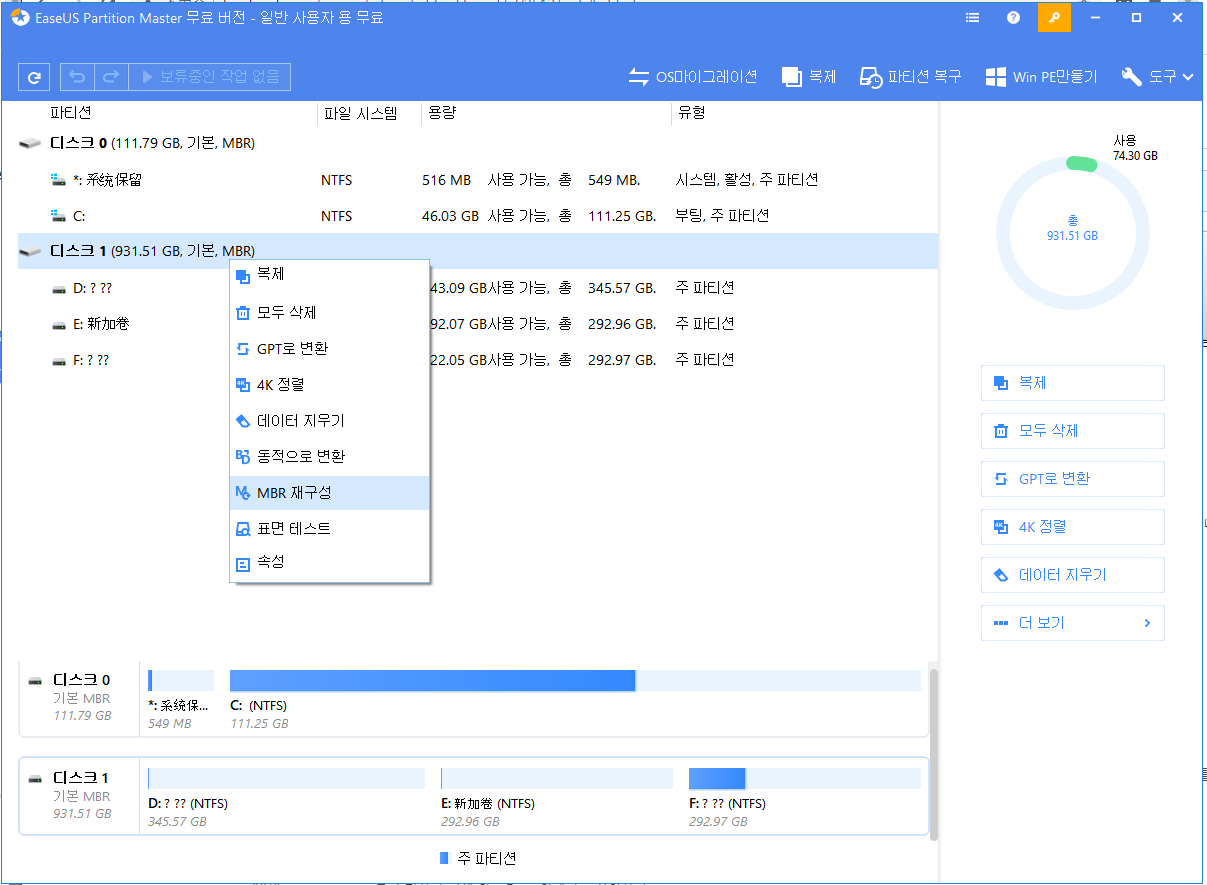1207x885 pixels.
Task: Select GPT로 변환 in context menu
Action: (330, 349)
